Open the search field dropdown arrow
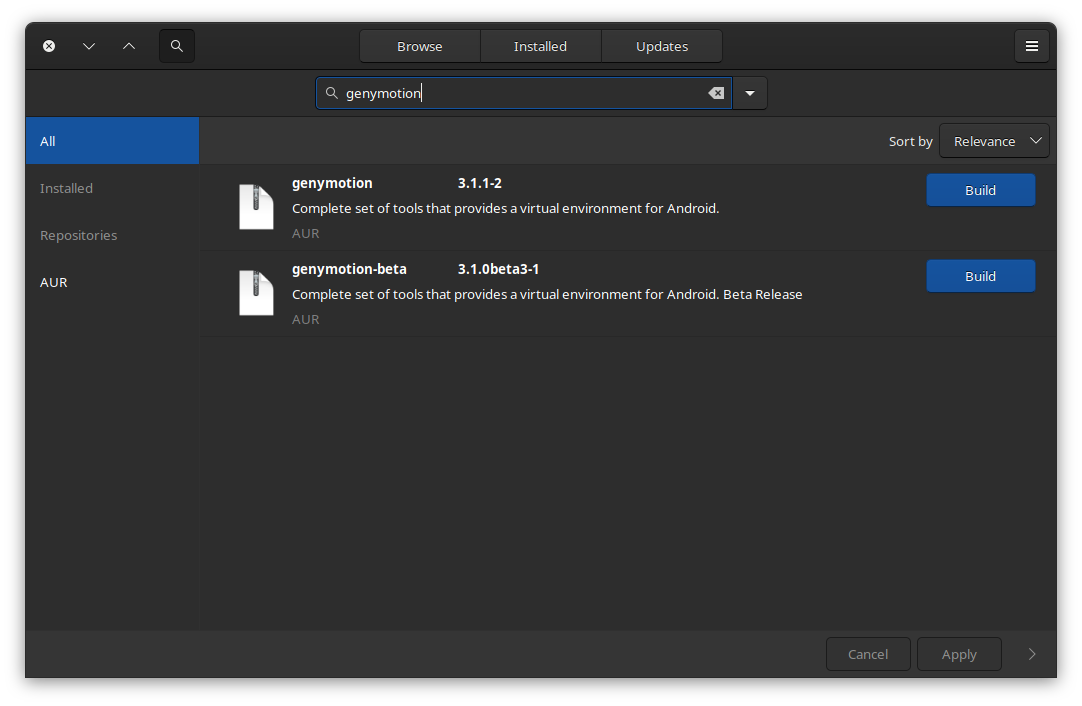Screen dimensions: 1082x706 tap(750, 93)
